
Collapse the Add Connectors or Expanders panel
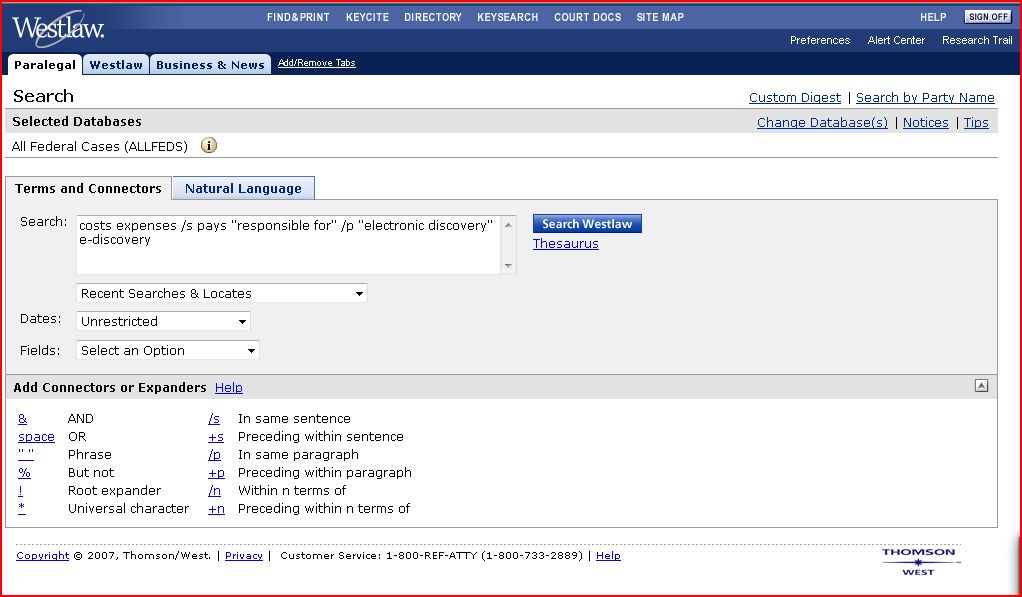(x=981, y=386)
